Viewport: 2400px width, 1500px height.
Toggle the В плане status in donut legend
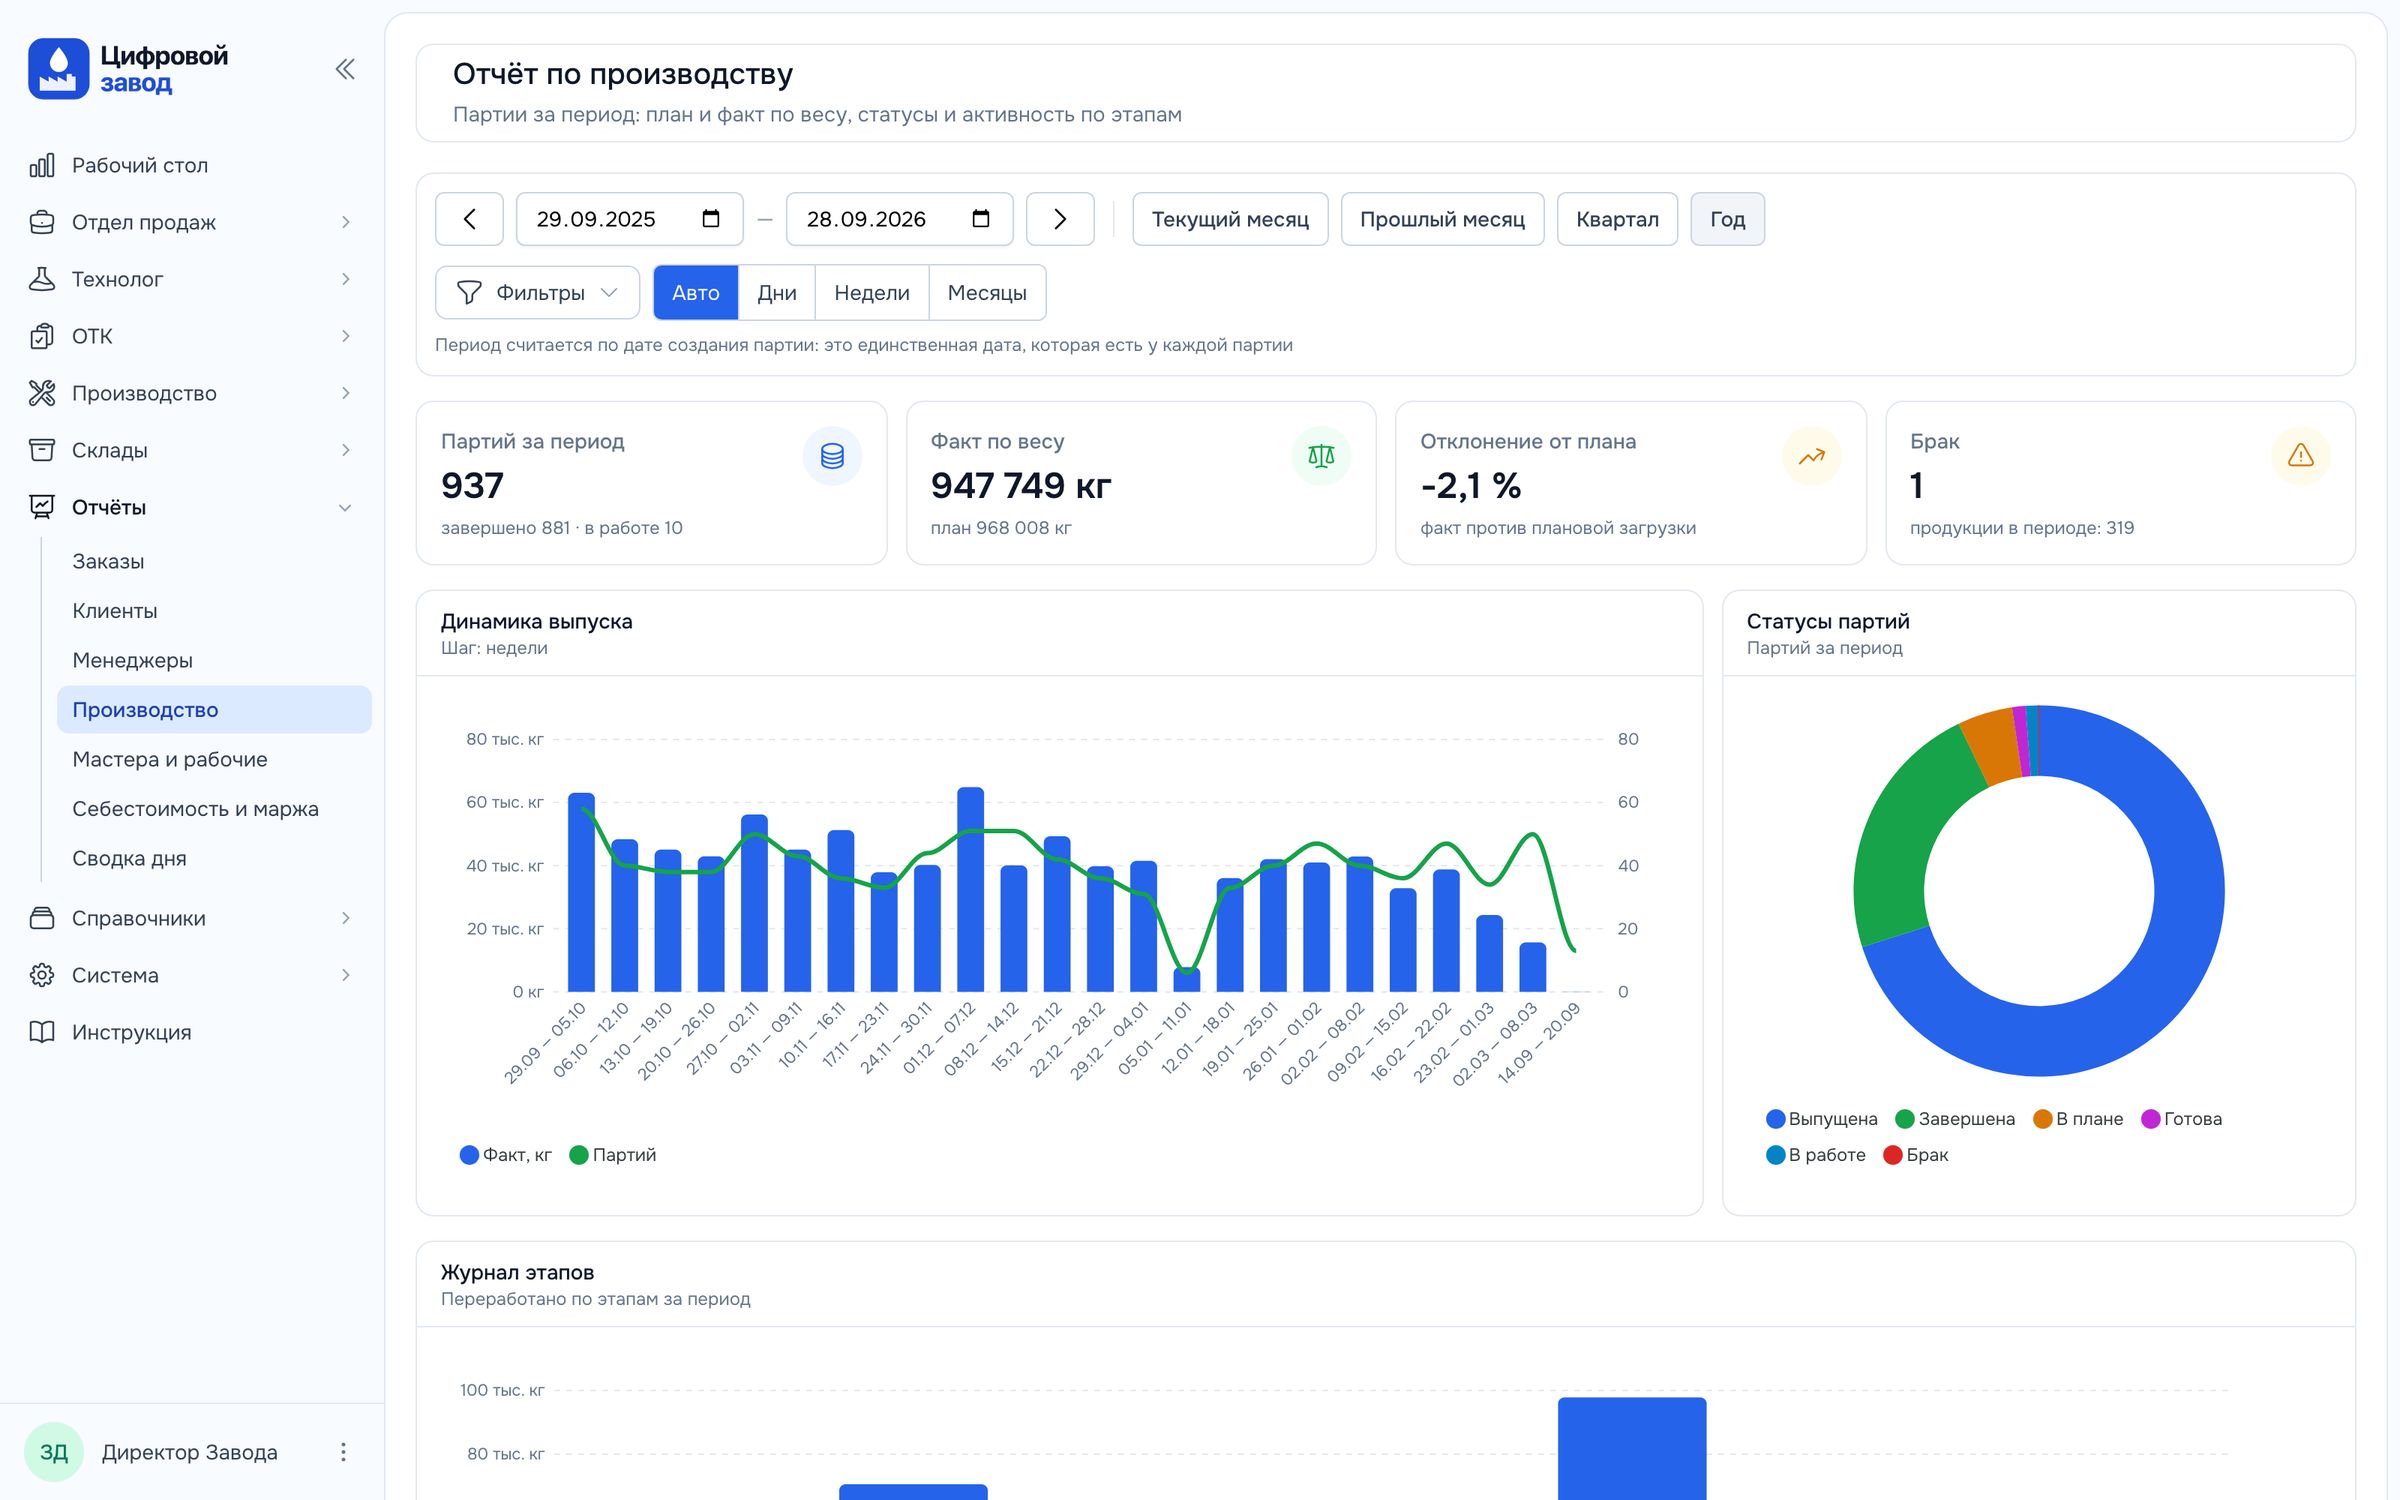pos(2078,1119)
